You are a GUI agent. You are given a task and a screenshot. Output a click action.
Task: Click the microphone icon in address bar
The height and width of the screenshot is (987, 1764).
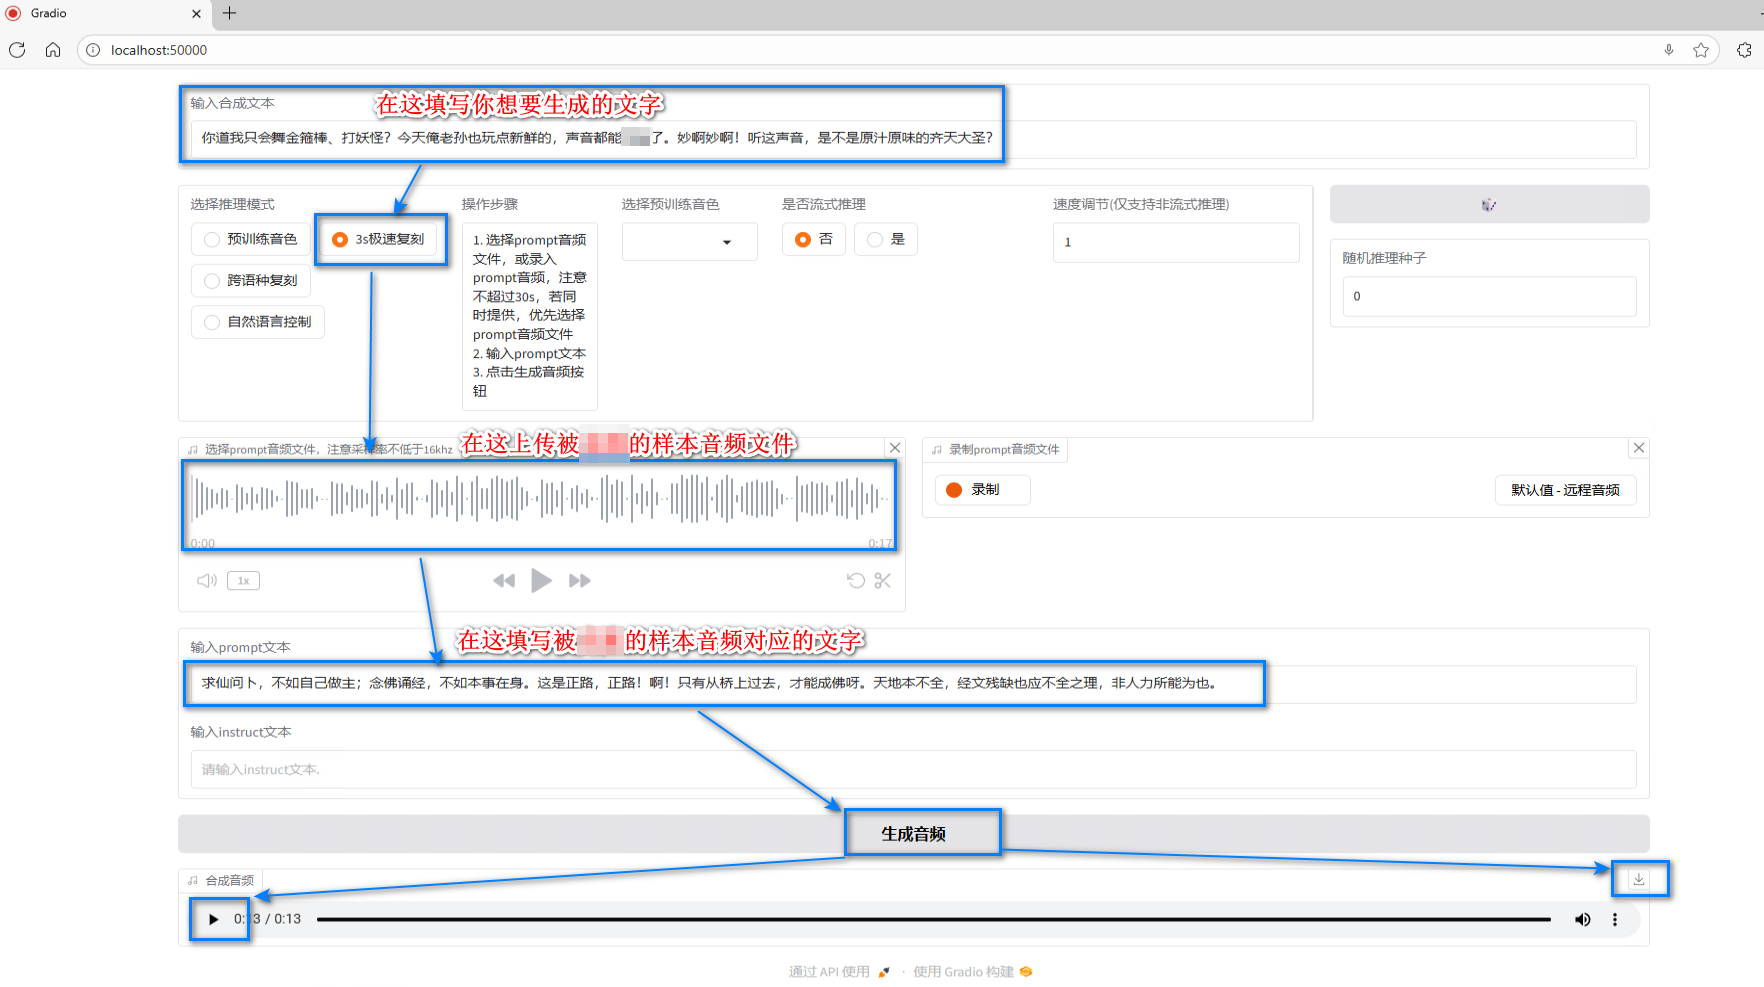pyautogui.click(x=1669, y=49)
